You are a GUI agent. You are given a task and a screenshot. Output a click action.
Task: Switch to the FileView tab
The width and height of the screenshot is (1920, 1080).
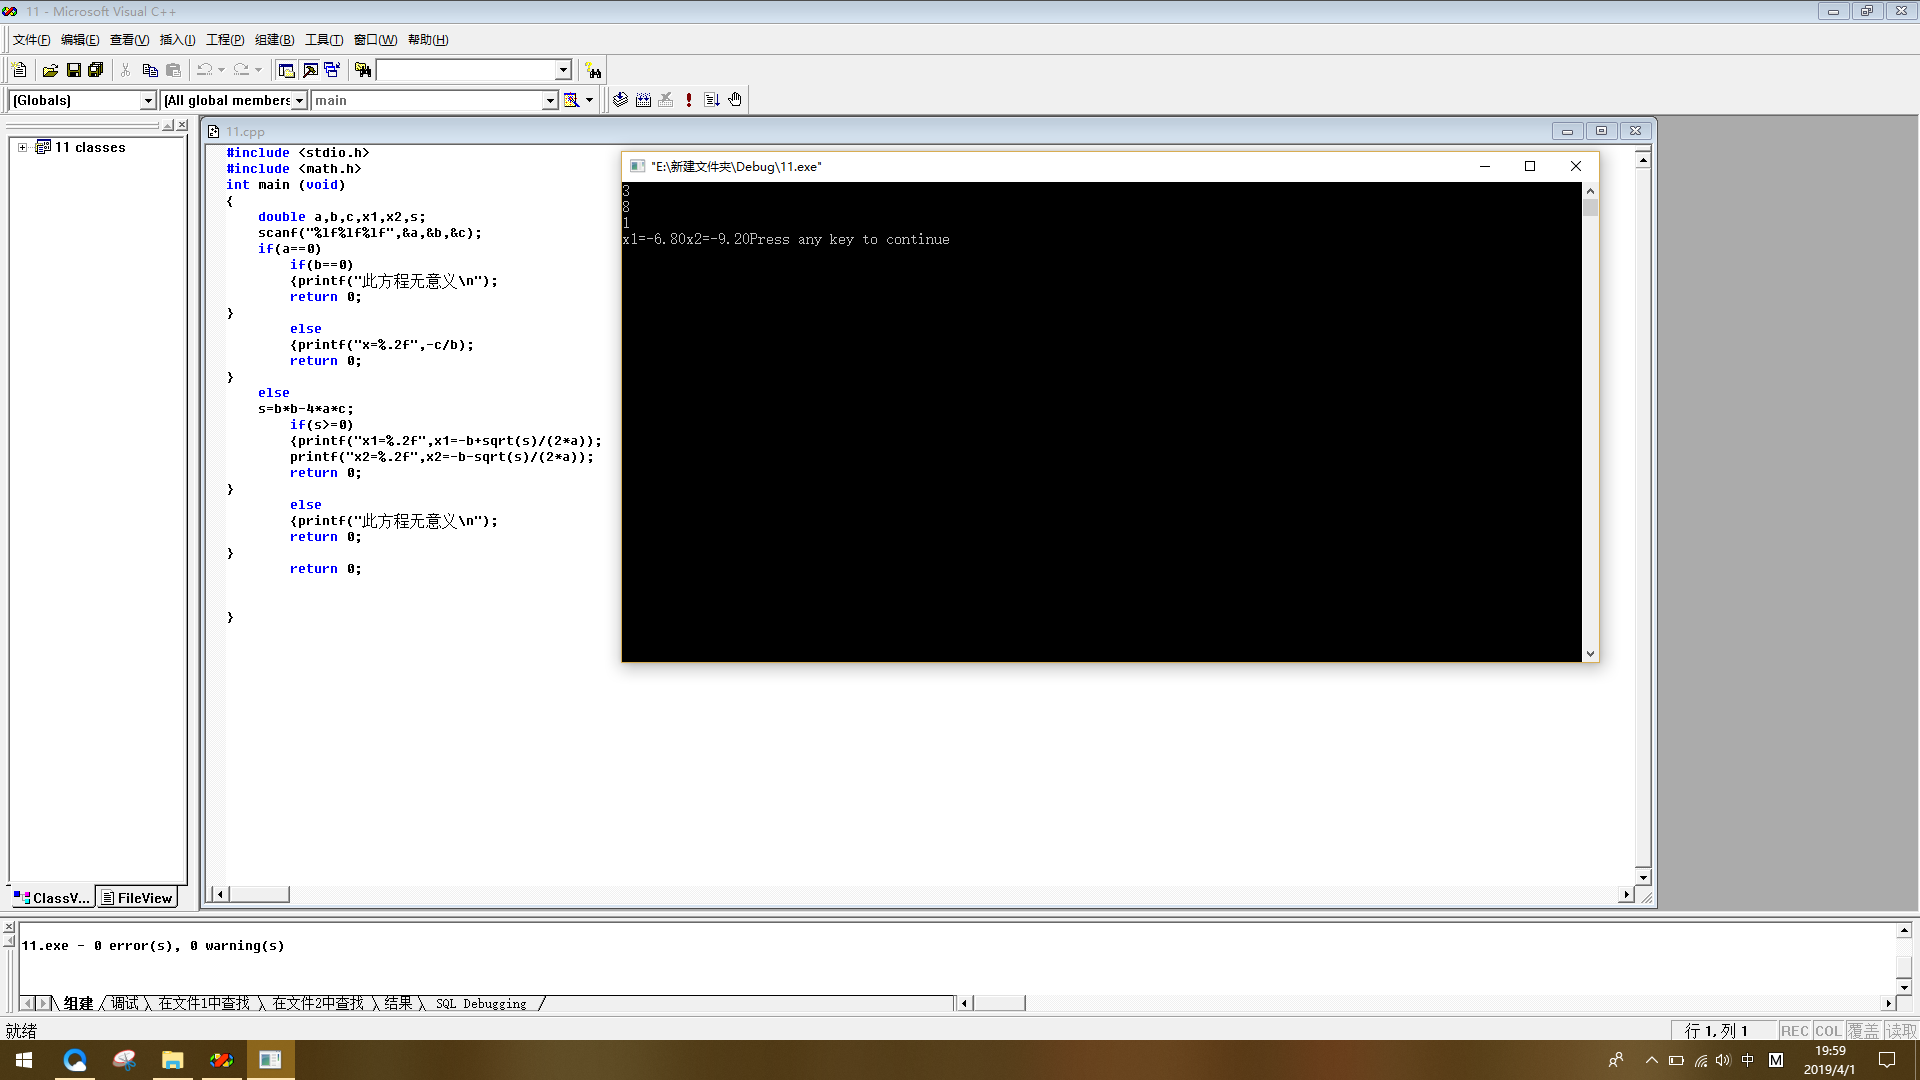[137, 898]
